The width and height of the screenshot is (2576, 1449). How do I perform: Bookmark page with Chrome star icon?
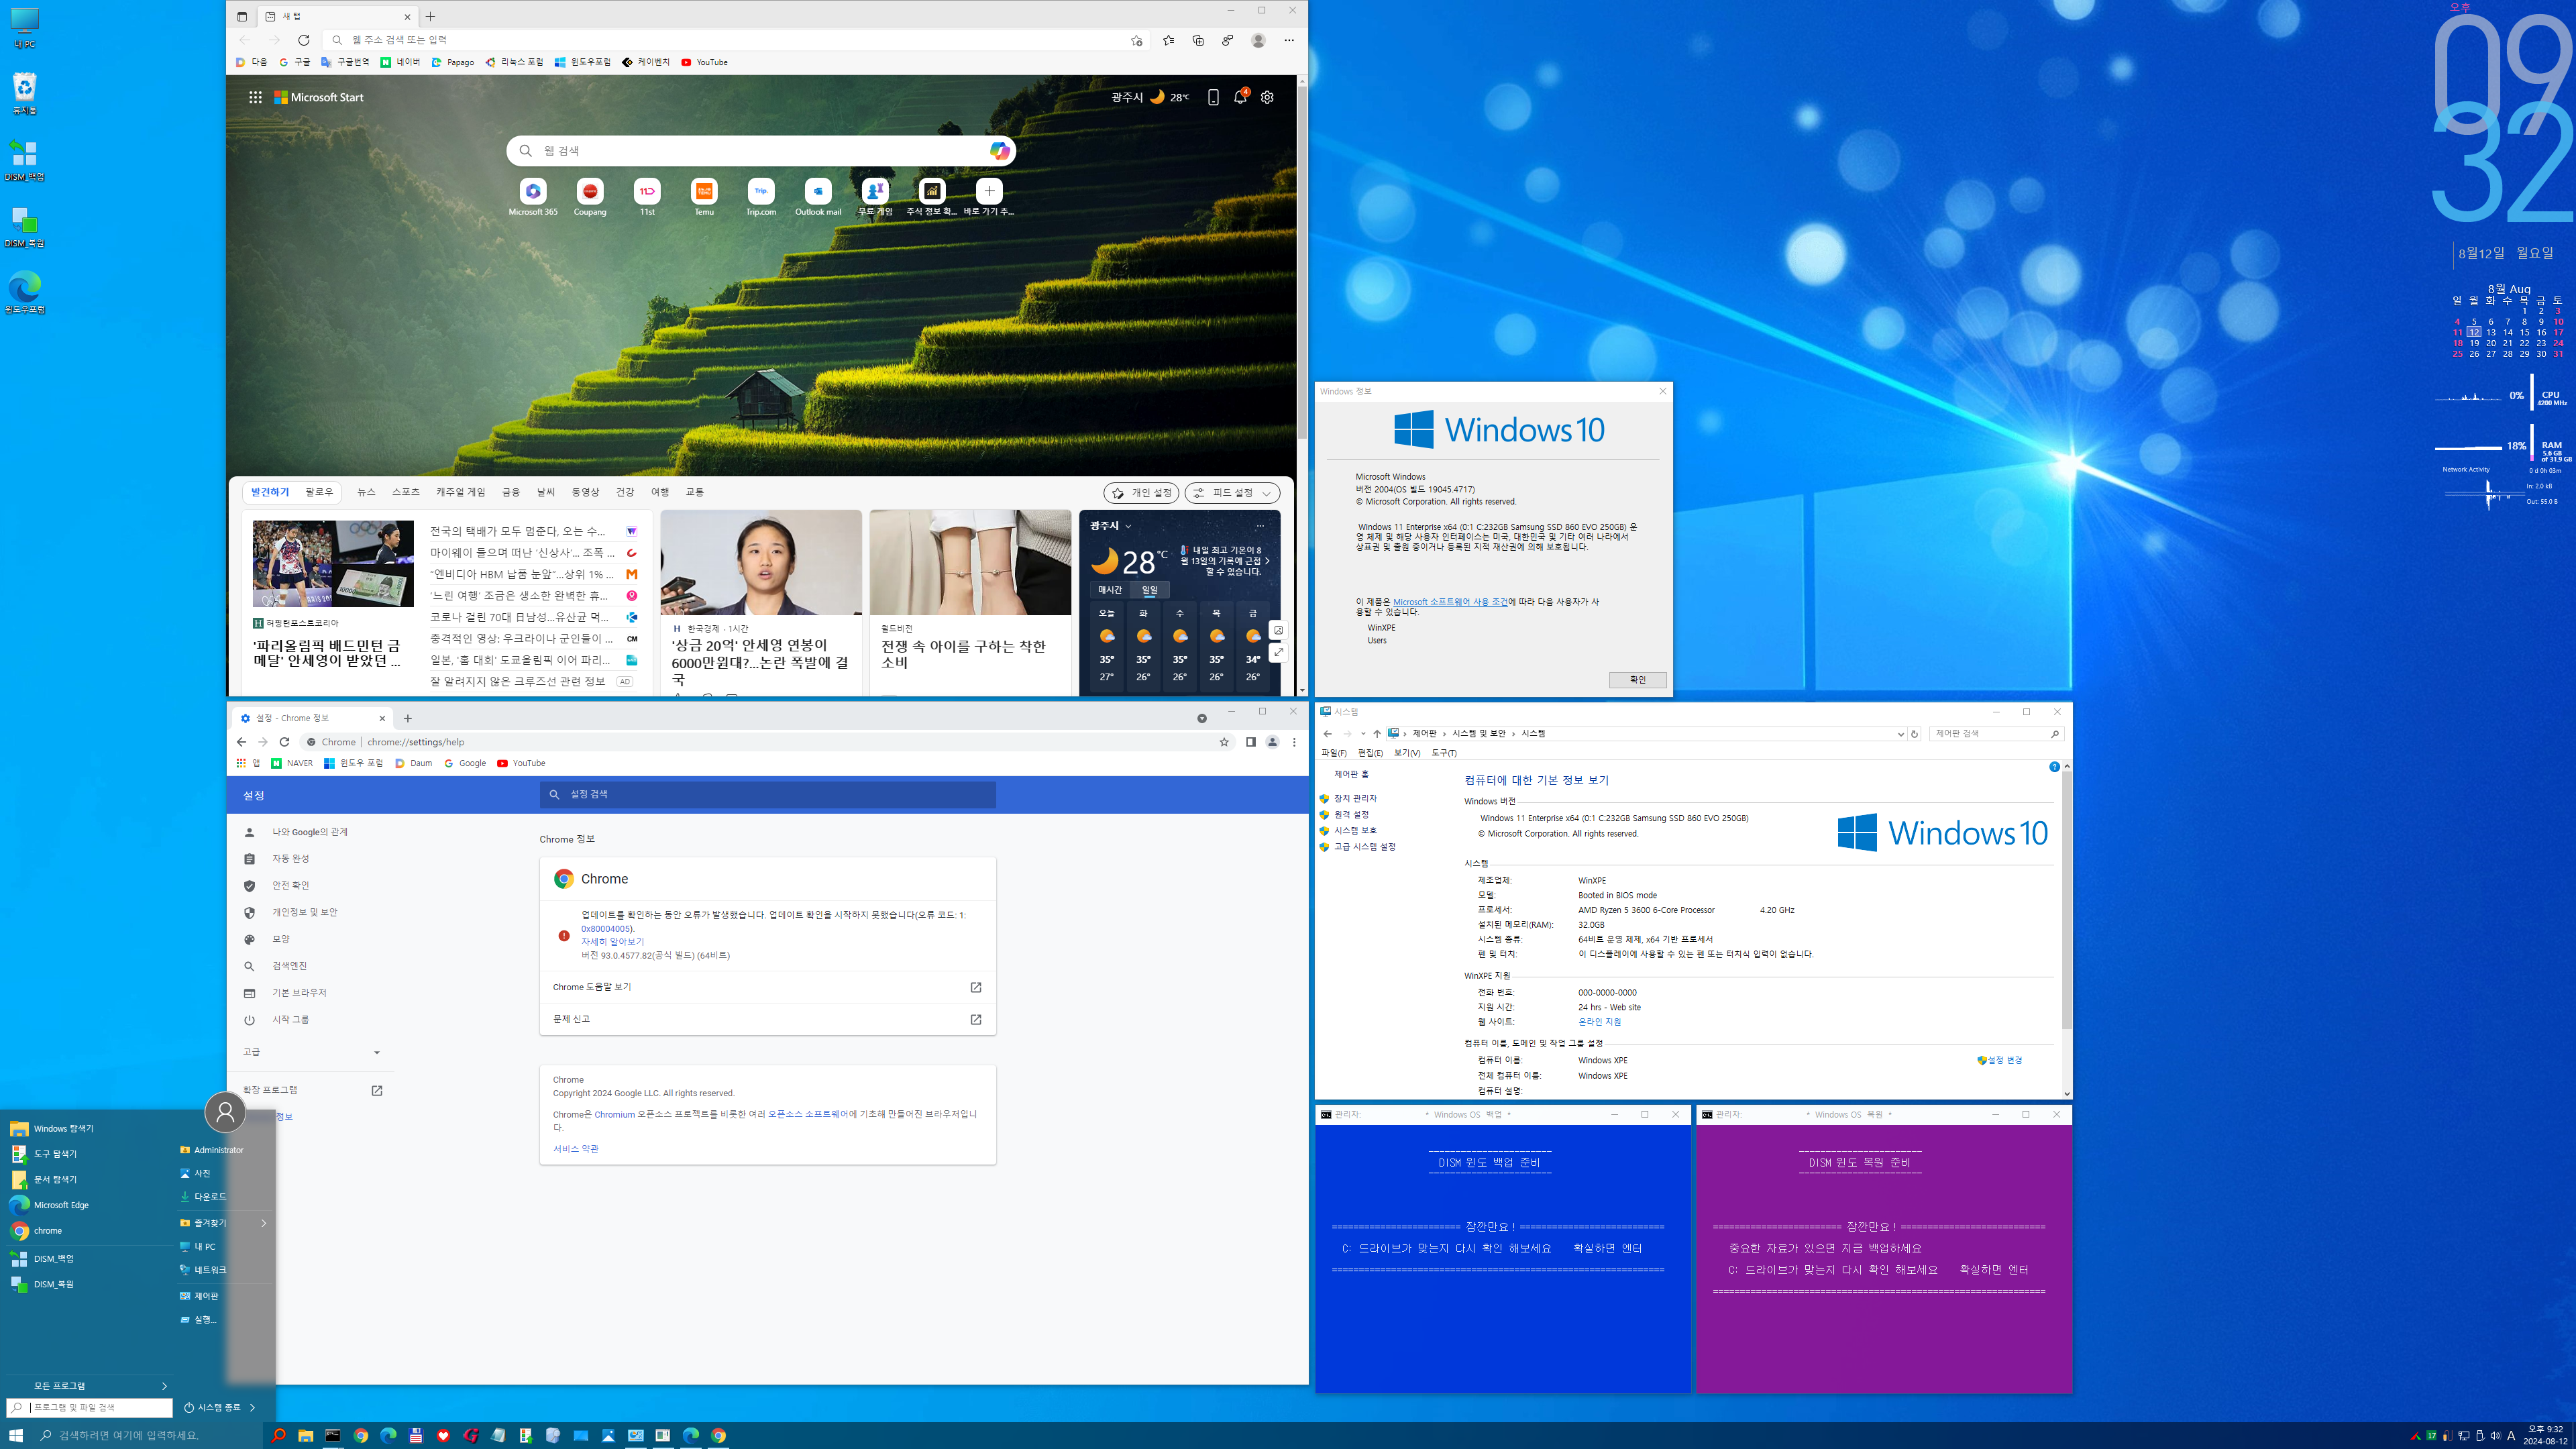click(1223, 742)
